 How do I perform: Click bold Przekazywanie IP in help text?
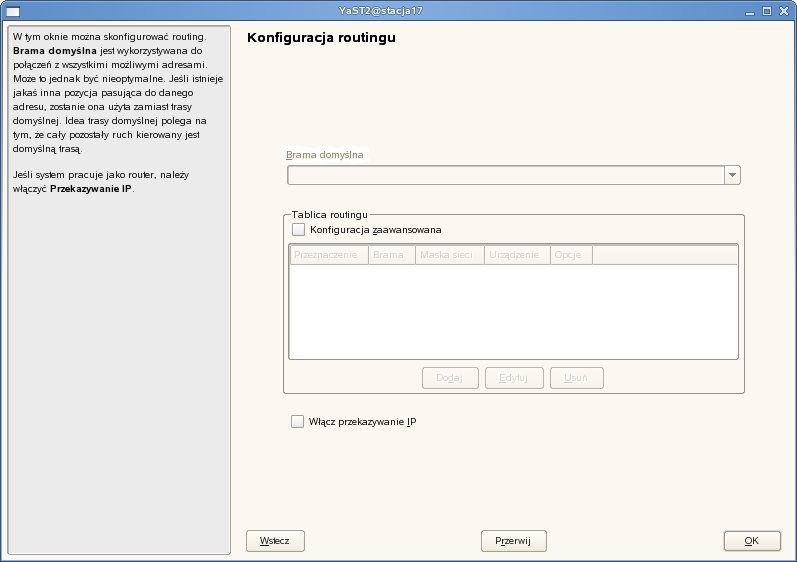pos(90,189)
